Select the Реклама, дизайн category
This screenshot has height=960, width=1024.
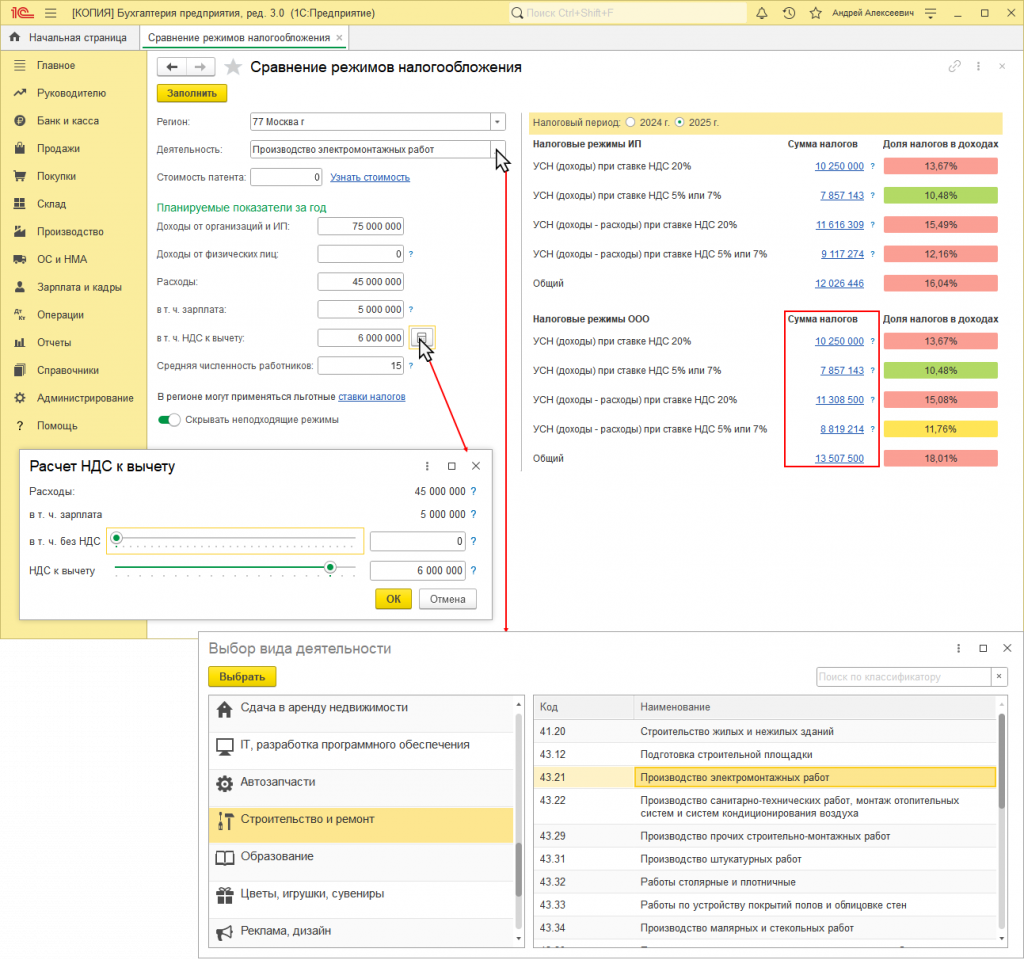click(x=361, y=933)
